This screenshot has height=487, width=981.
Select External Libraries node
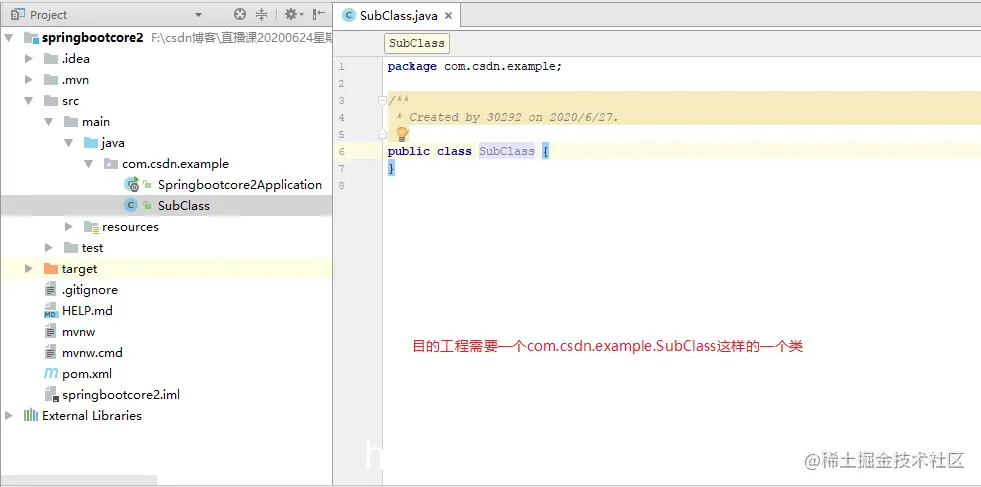[92, 416]
